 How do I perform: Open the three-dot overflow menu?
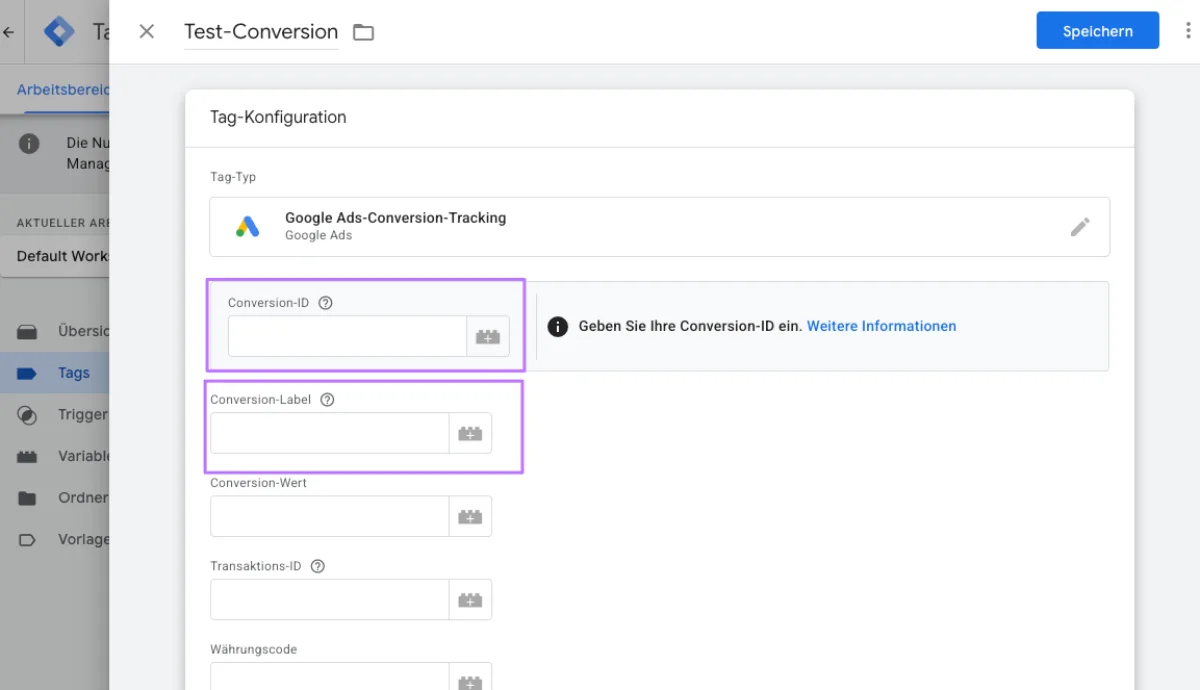1188,30
